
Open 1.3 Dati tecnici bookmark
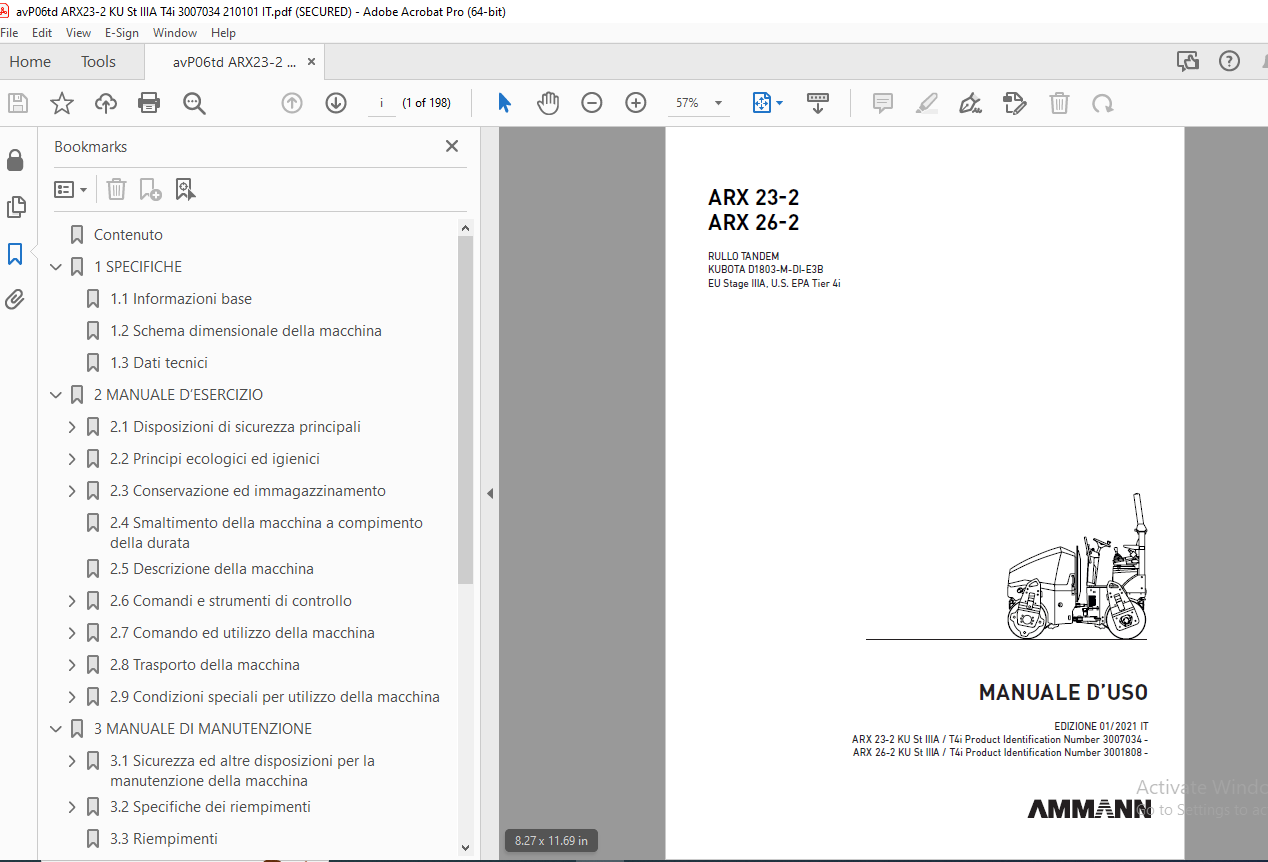coord(159,363)
